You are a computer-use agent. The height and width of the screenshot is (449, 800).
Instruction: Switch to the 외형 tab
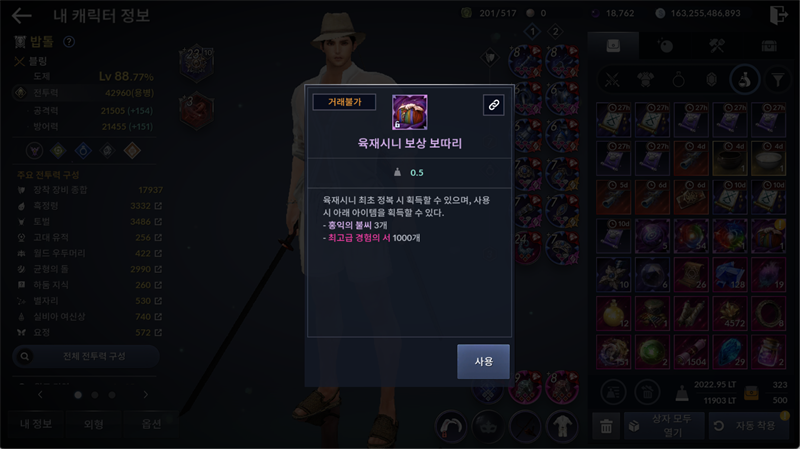pos(93,424)
